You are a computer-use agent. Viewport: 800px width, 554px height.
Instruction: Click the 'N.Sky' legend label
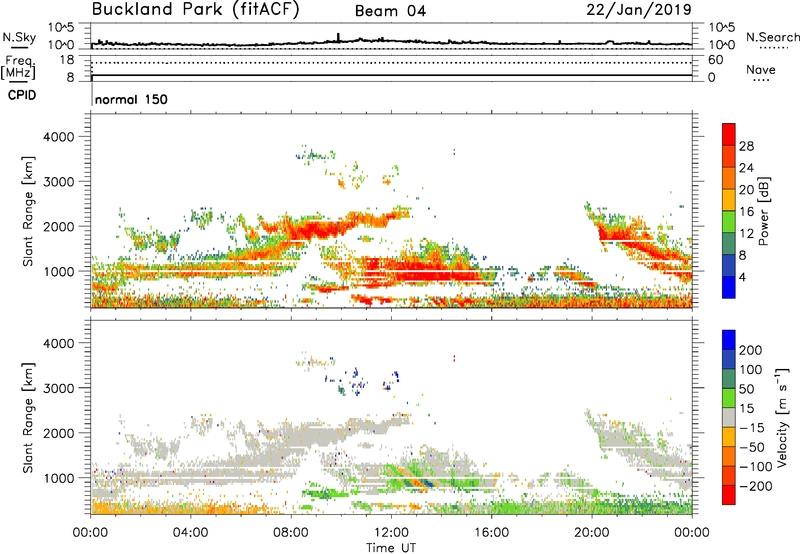19,37
